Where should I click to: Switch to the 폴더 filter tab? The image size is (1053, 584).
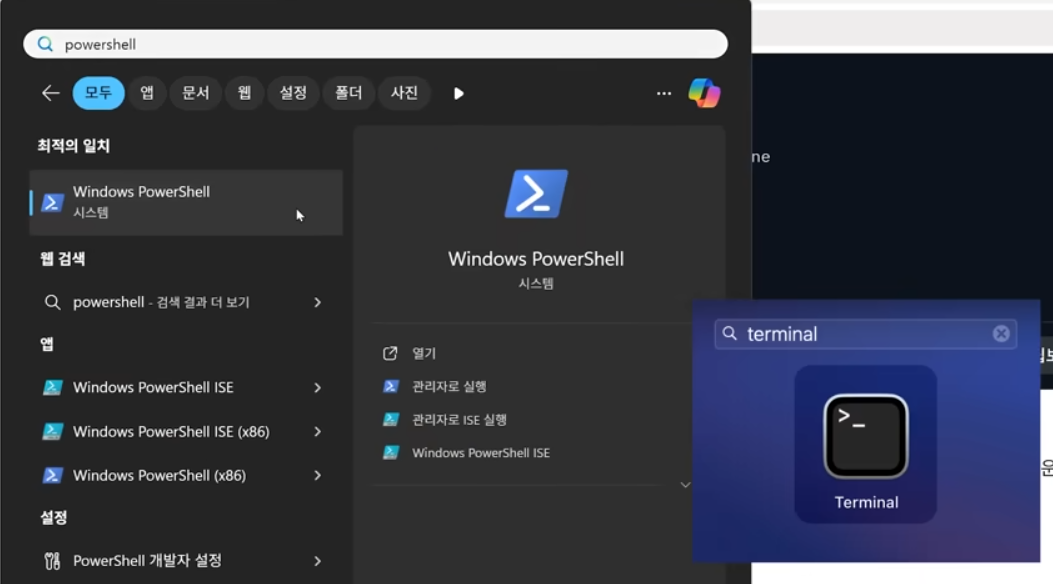click(349, 93)
